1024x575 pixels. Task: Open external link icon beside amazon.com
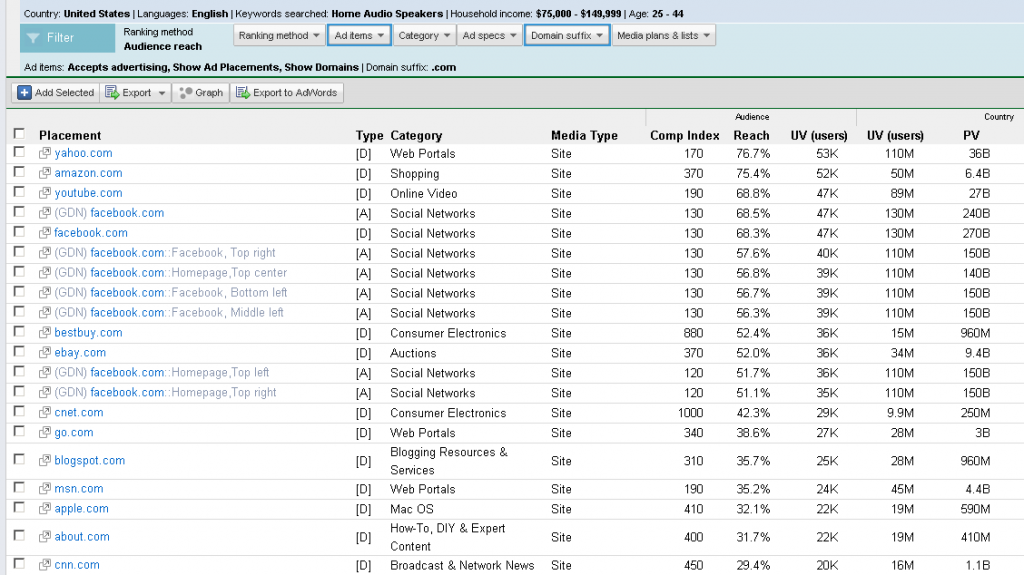(44, 173)
